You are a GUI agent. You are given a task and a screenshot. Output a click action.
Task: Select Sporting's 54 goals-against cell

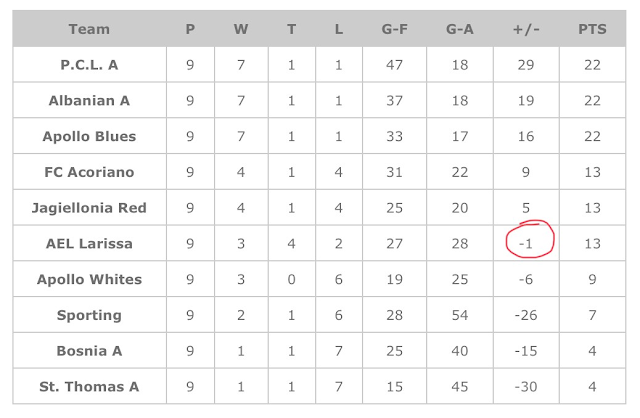459,315
